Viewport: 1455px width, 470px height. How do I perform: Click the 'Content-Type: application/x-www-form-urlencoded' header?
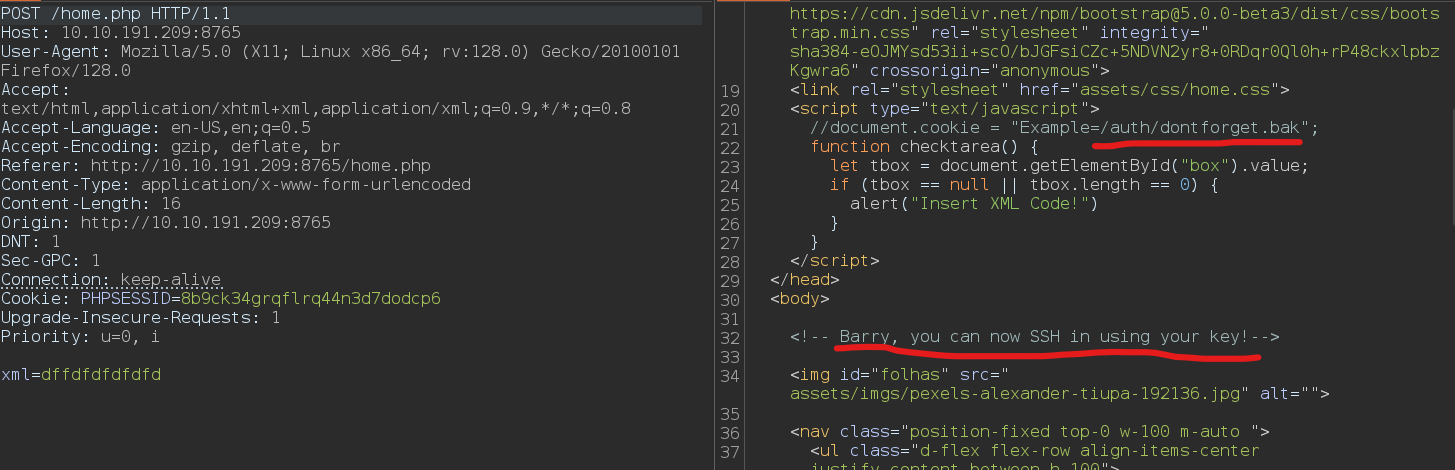(236, 185)
